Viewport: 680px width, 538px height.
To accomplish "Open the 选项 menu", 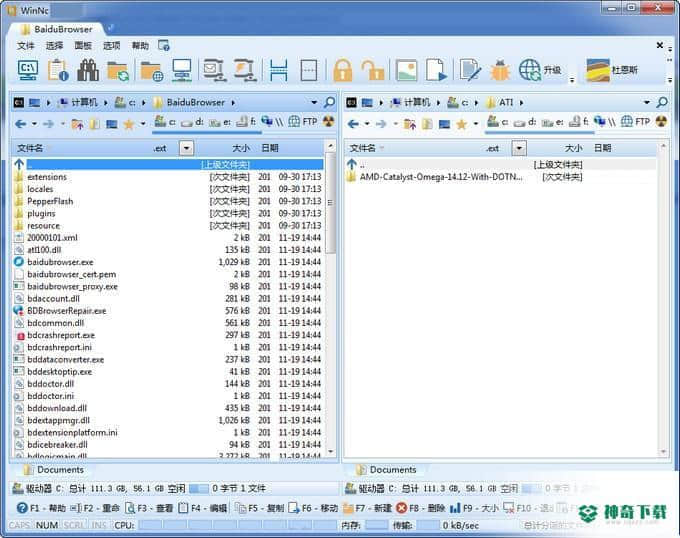I will (111, 46).
